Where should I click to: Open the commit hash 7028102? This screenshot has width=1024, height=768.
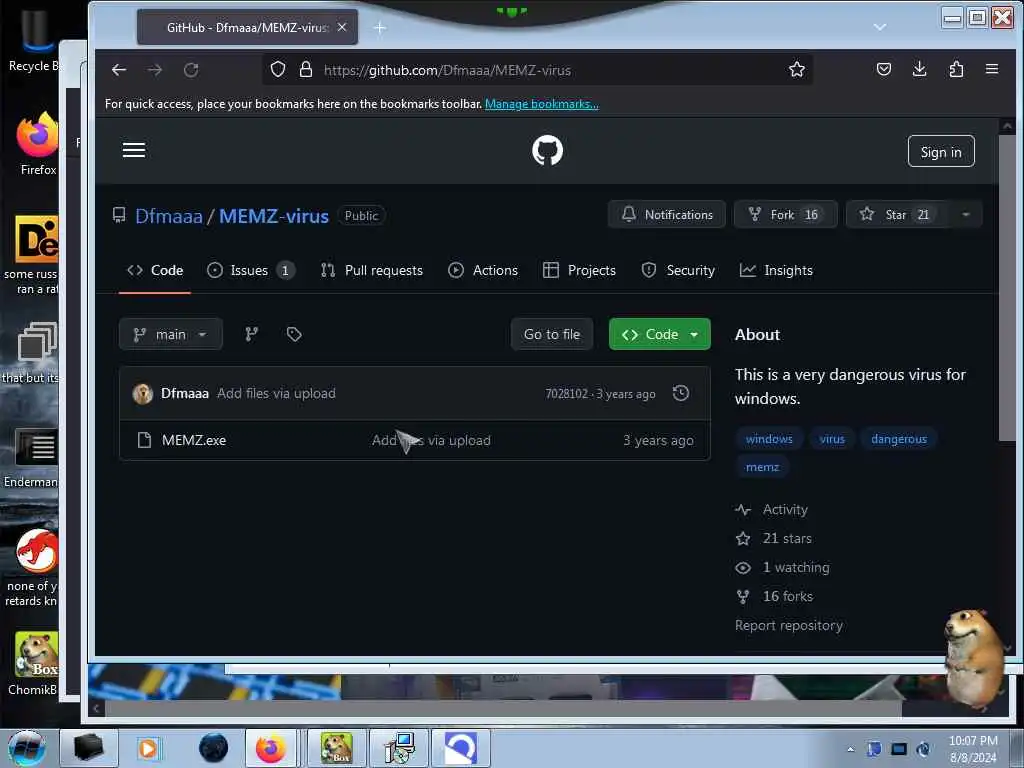[x=567, y=394]
